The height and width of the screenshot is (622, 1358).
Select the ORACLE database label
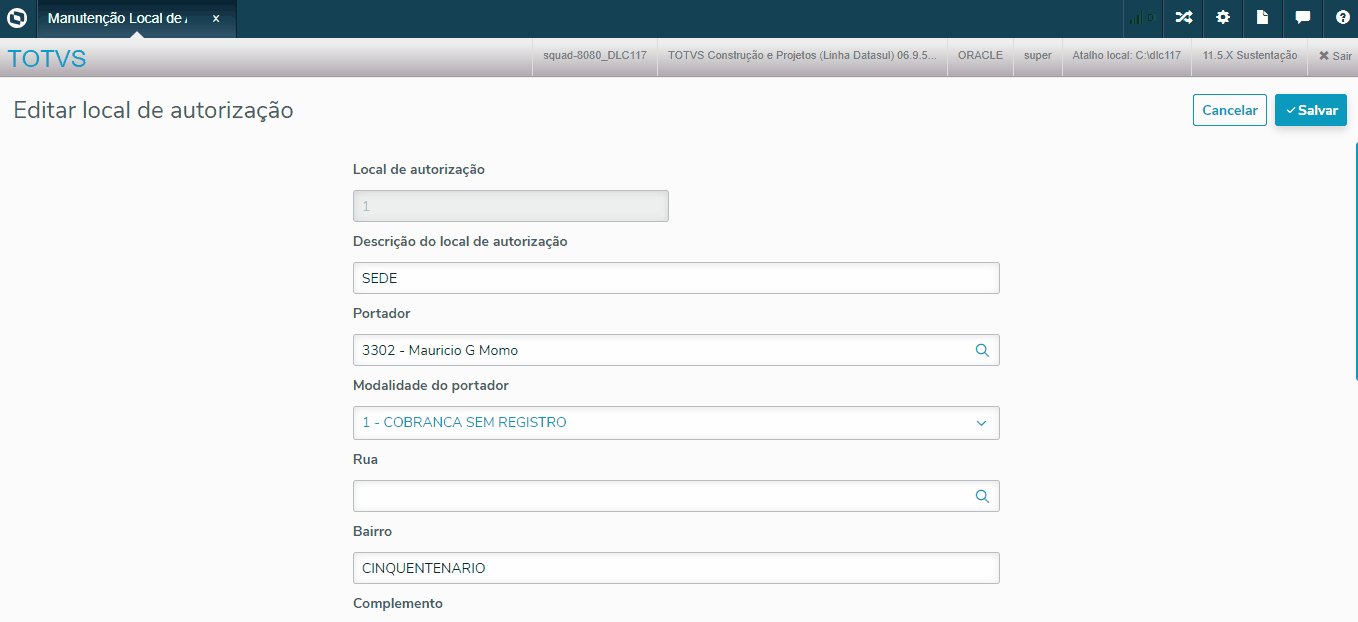tap(980, 56)
